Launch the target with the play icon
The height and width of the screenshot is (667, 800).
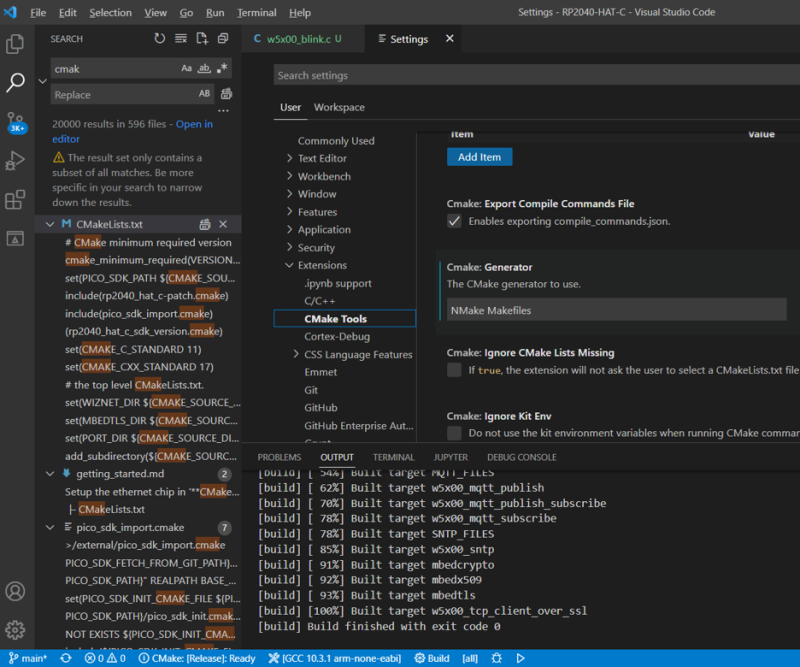click(520, 658)
